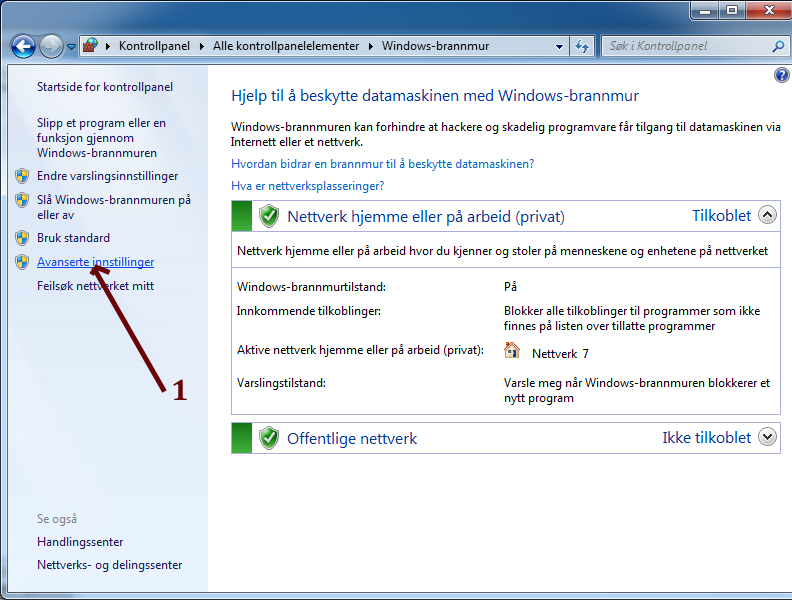792x600 pixels.
Task: Open the address bar history dropdown
Action: point(559,46)
